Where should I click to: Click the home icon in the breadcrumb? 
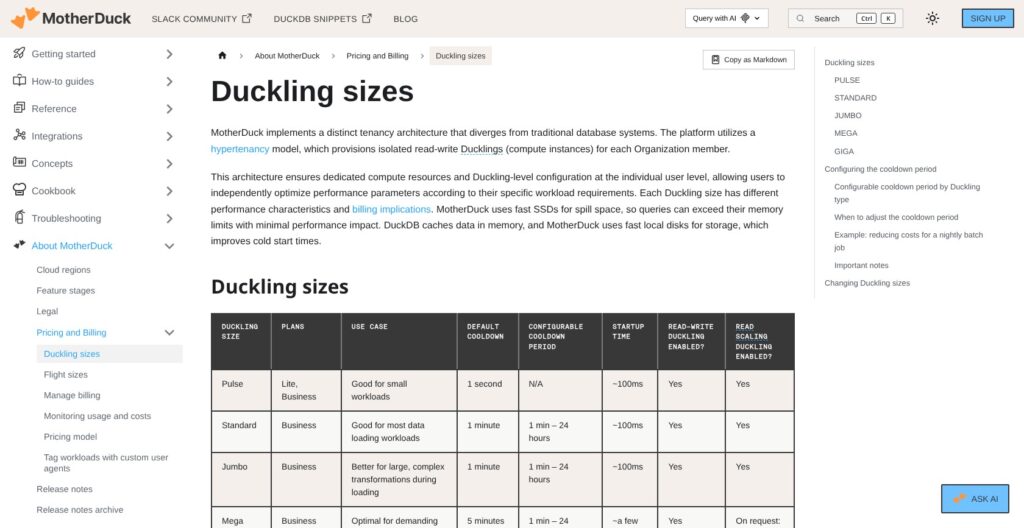(x=222, y=56)
